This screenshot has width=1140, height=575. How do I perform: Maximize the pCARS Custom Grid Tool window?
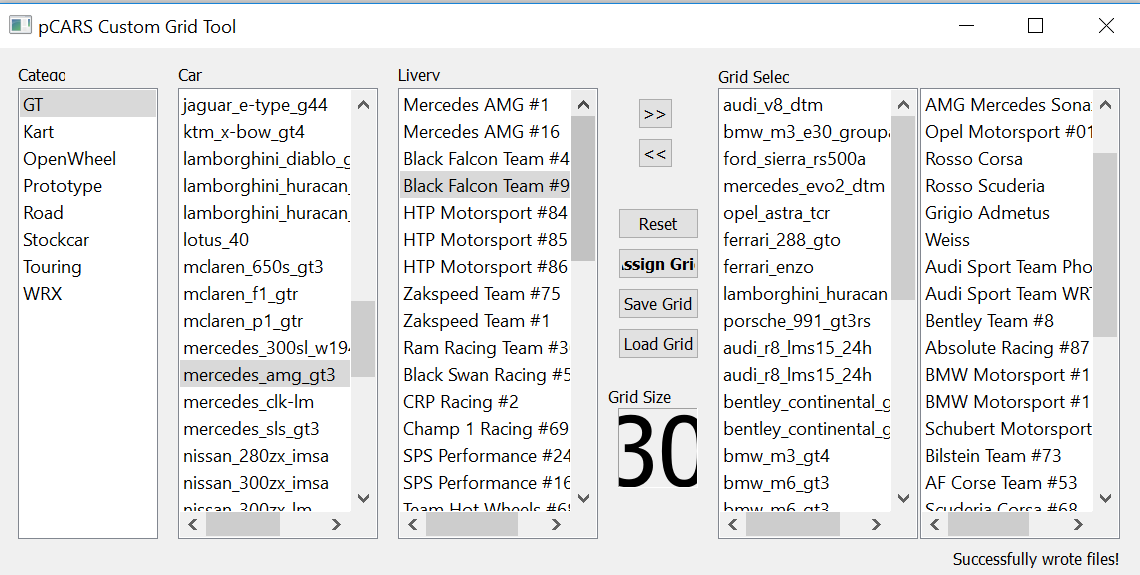(x=1035, y=26)
